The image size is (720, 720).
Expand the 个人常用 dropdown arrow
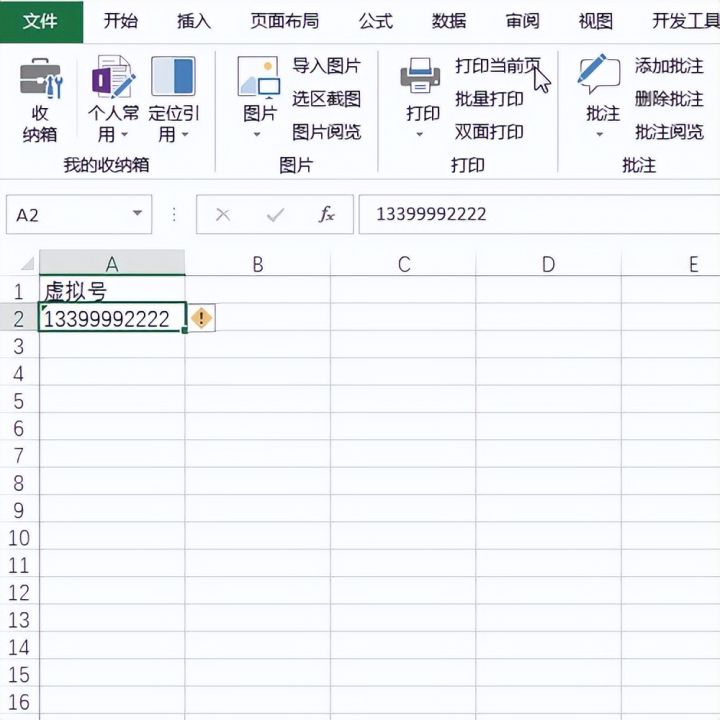point(124,135)
